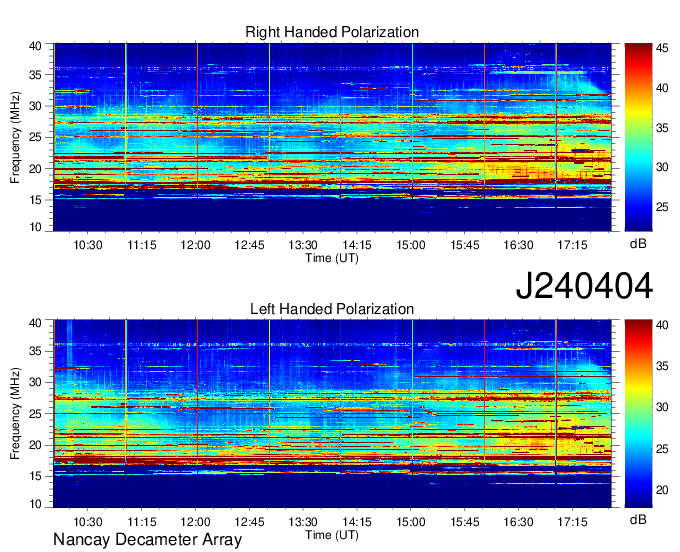Click the 25 label on Right Handed colorbar

pyautogui.click(x=662, y=207)
